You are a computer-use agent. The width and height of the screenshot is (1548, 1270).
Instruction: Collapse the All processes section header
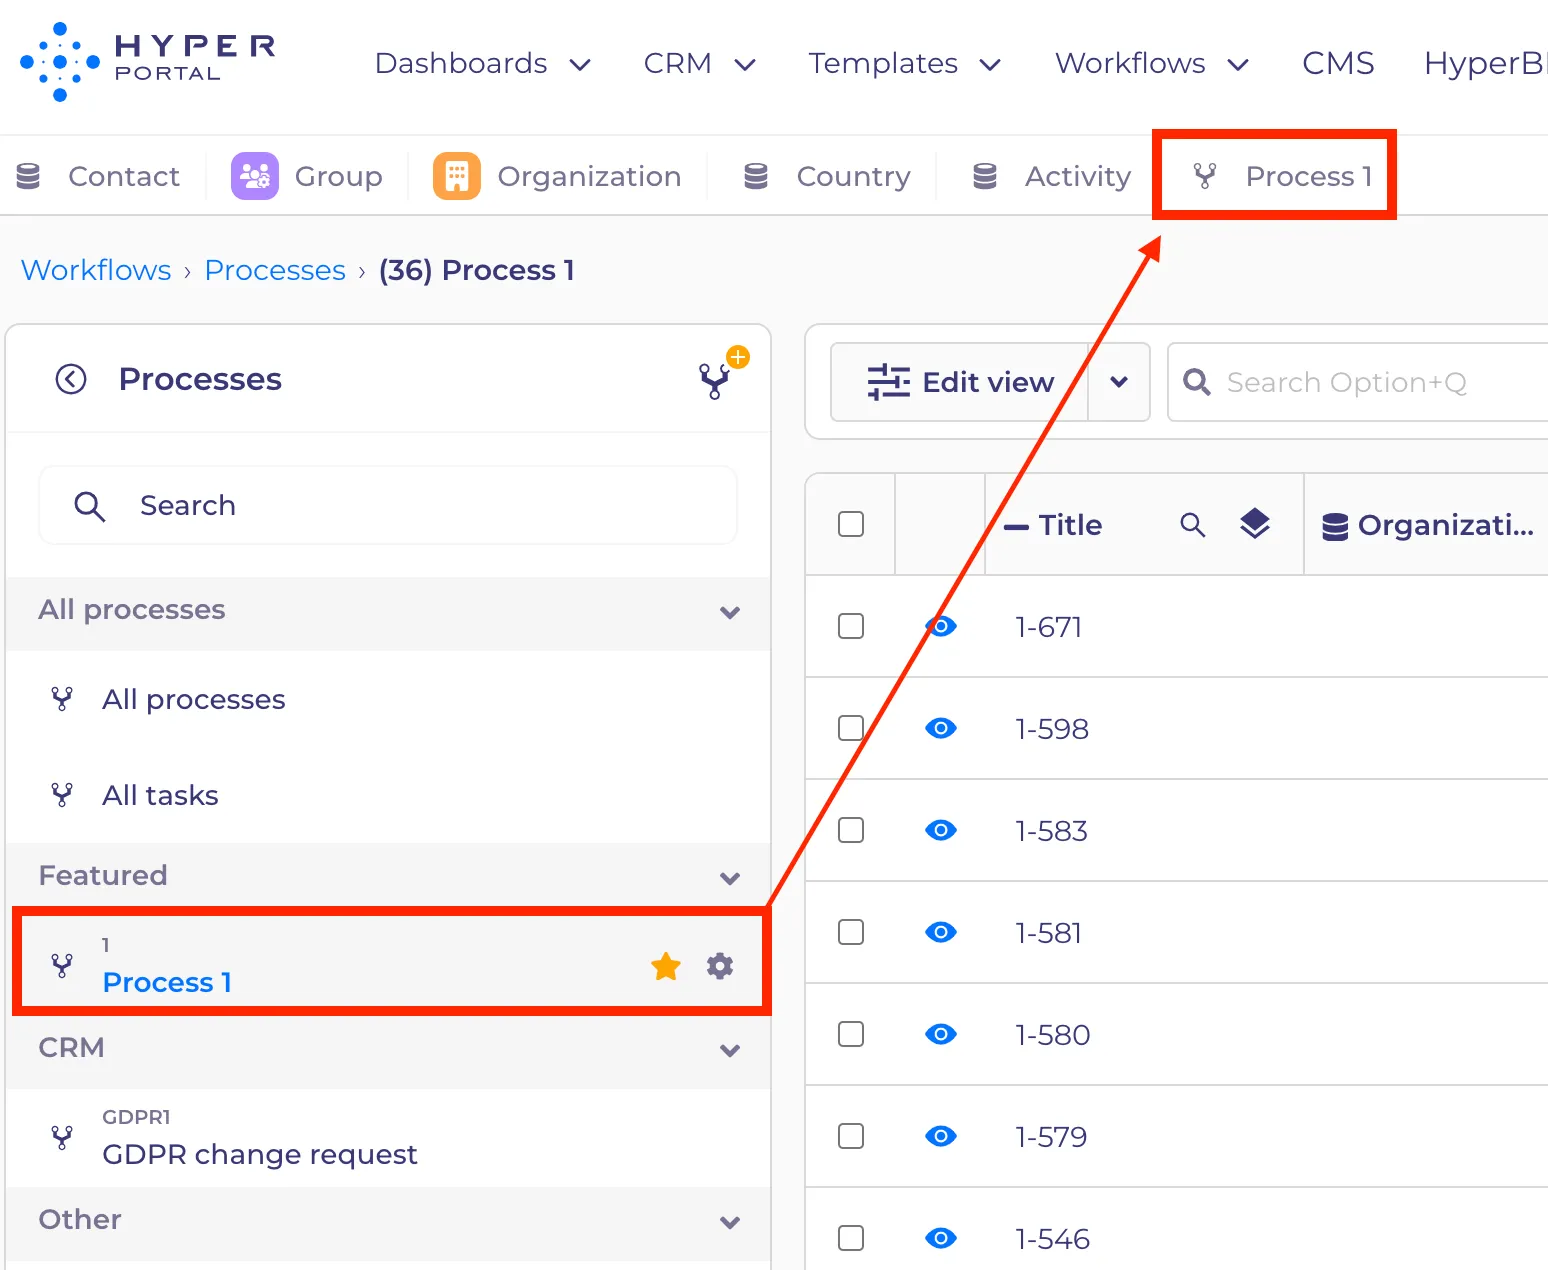(388, 611)
